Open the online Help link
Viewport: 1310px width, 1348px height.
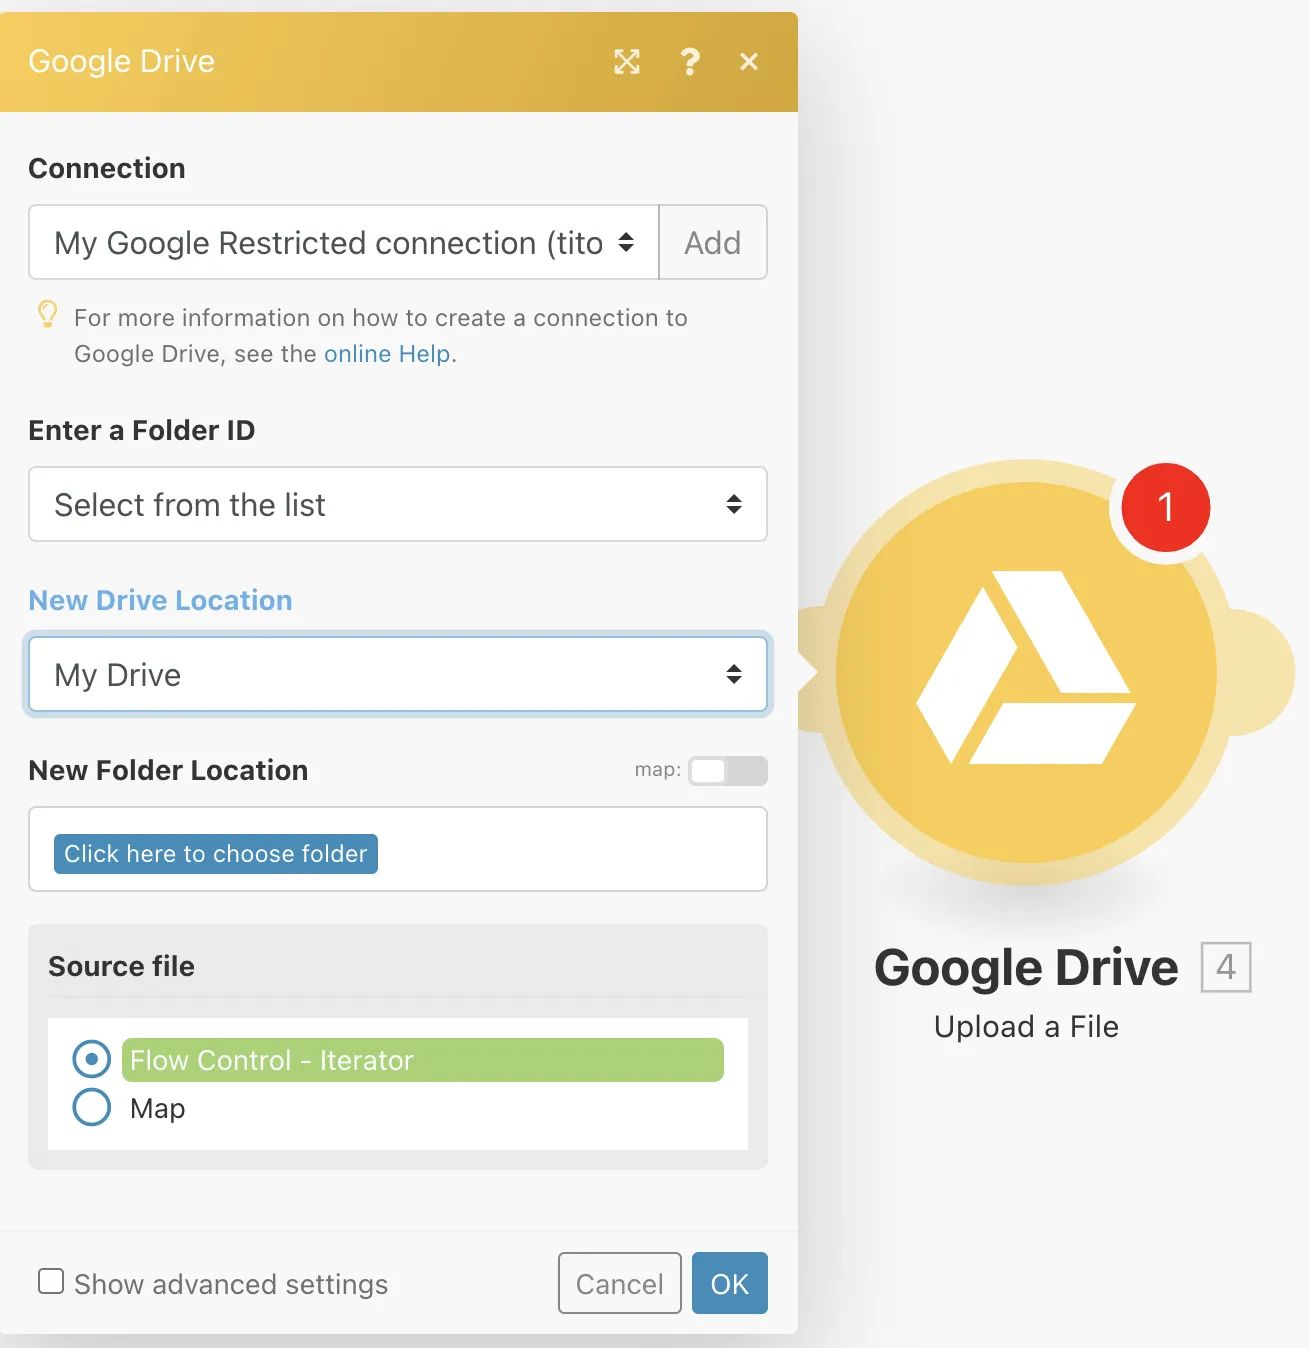(387, 354)
